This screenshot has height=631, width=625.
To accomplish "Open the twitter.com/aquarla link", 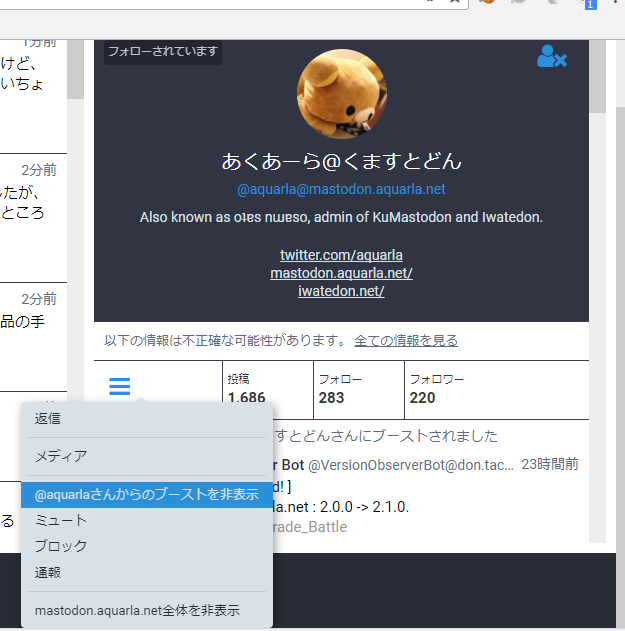I will pos(341,255).
